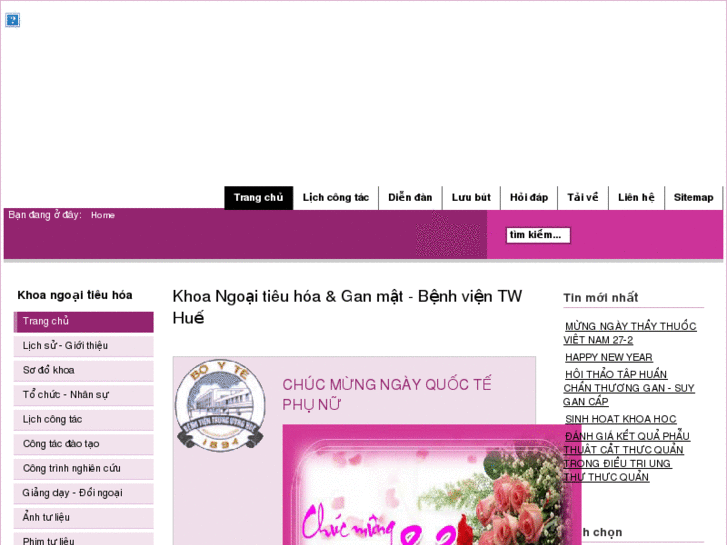Select Trang chủ in the sidebar menu
The image size is (727, 545).
83,322
